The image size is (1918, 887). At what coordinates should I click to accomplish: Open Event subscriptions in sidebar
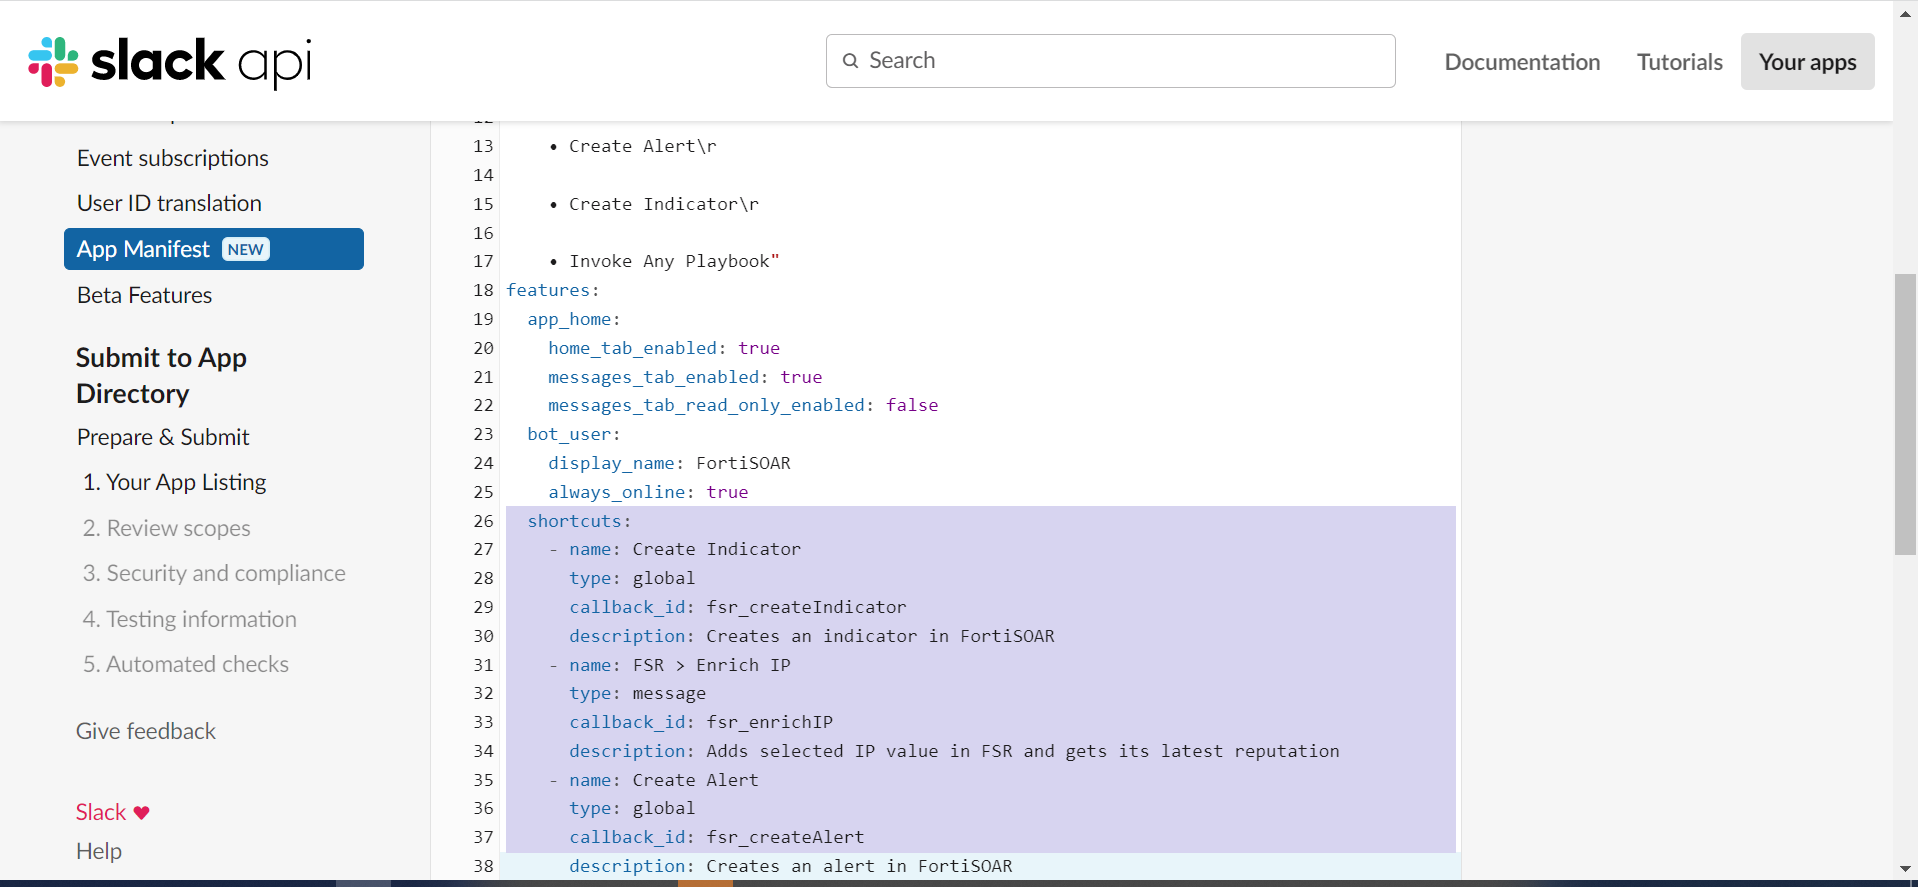tap(173, 158)
